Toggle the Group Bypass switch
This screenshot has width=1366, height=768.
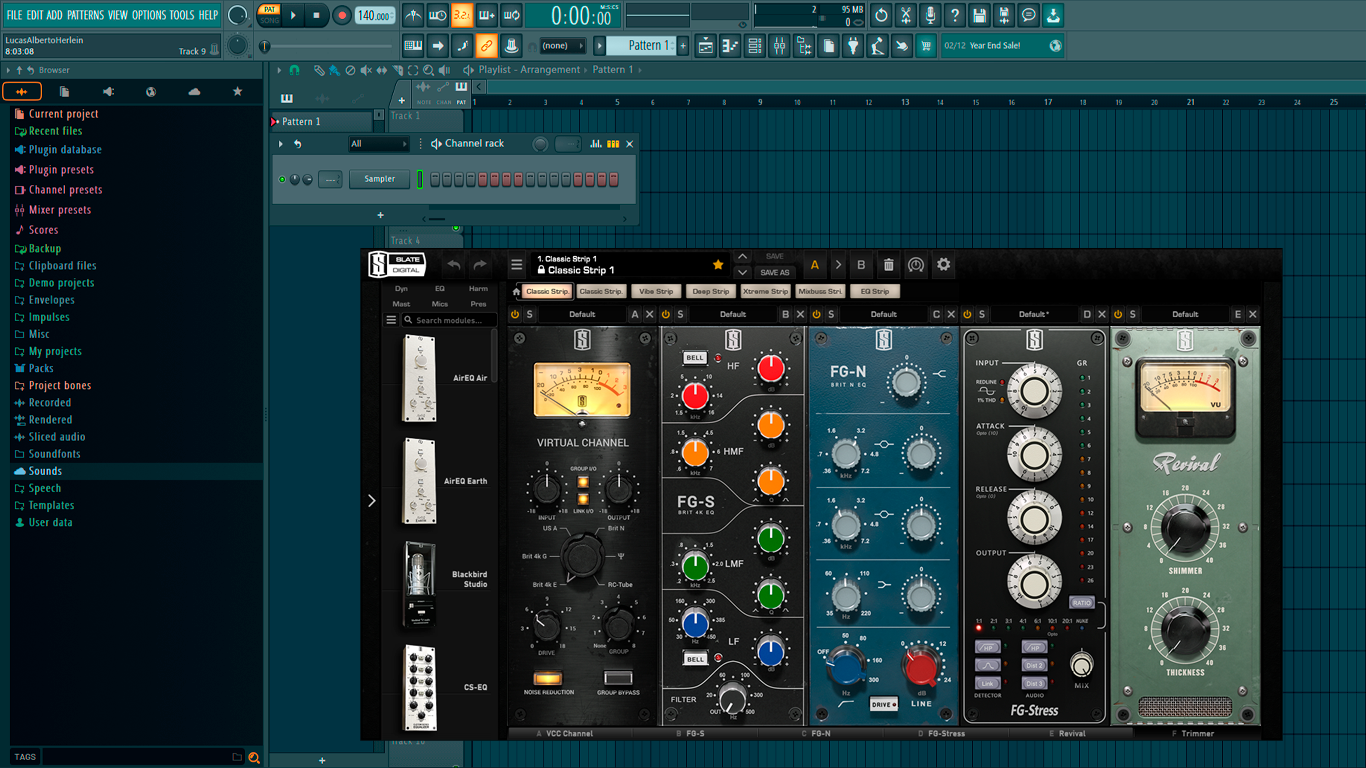(x=618, y=679)
